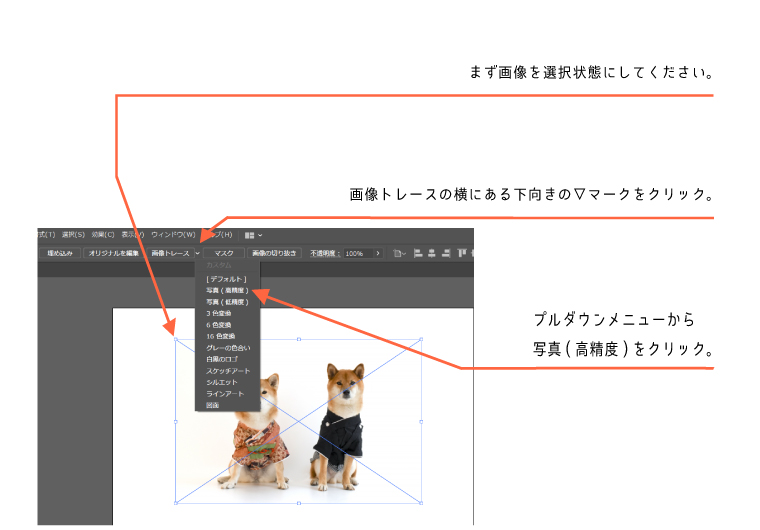Open the align-to selection dropdown icon
The width and height of the screenshot is (760, 530).
coord(399,253)
